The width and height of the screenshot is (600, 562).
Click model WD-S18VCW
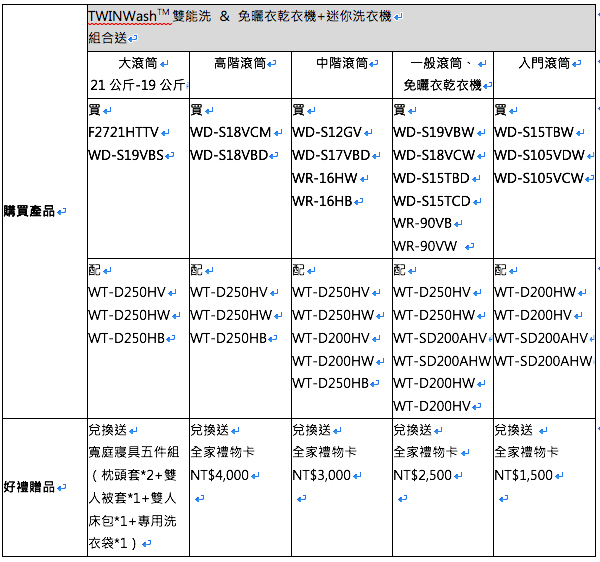tap(434, 155)
